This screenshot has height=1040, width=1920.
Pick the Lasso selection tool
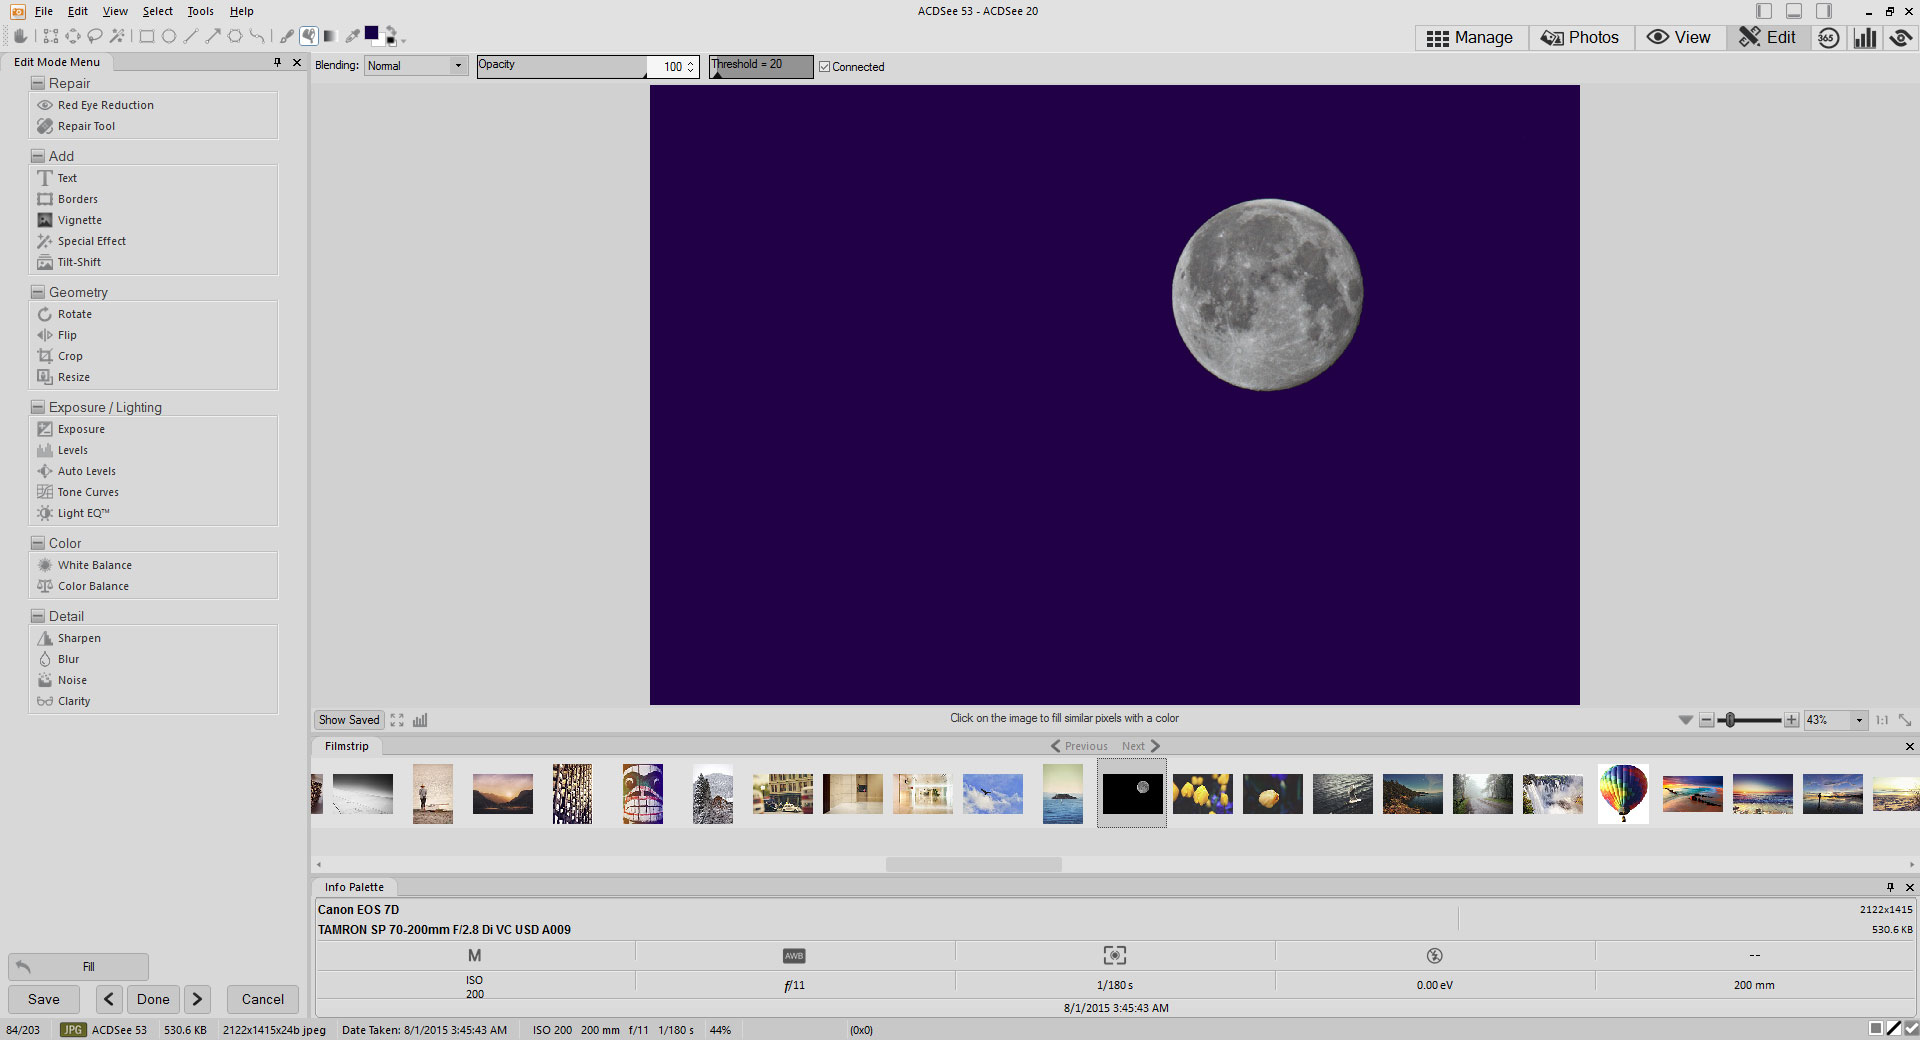click(95, 37)
